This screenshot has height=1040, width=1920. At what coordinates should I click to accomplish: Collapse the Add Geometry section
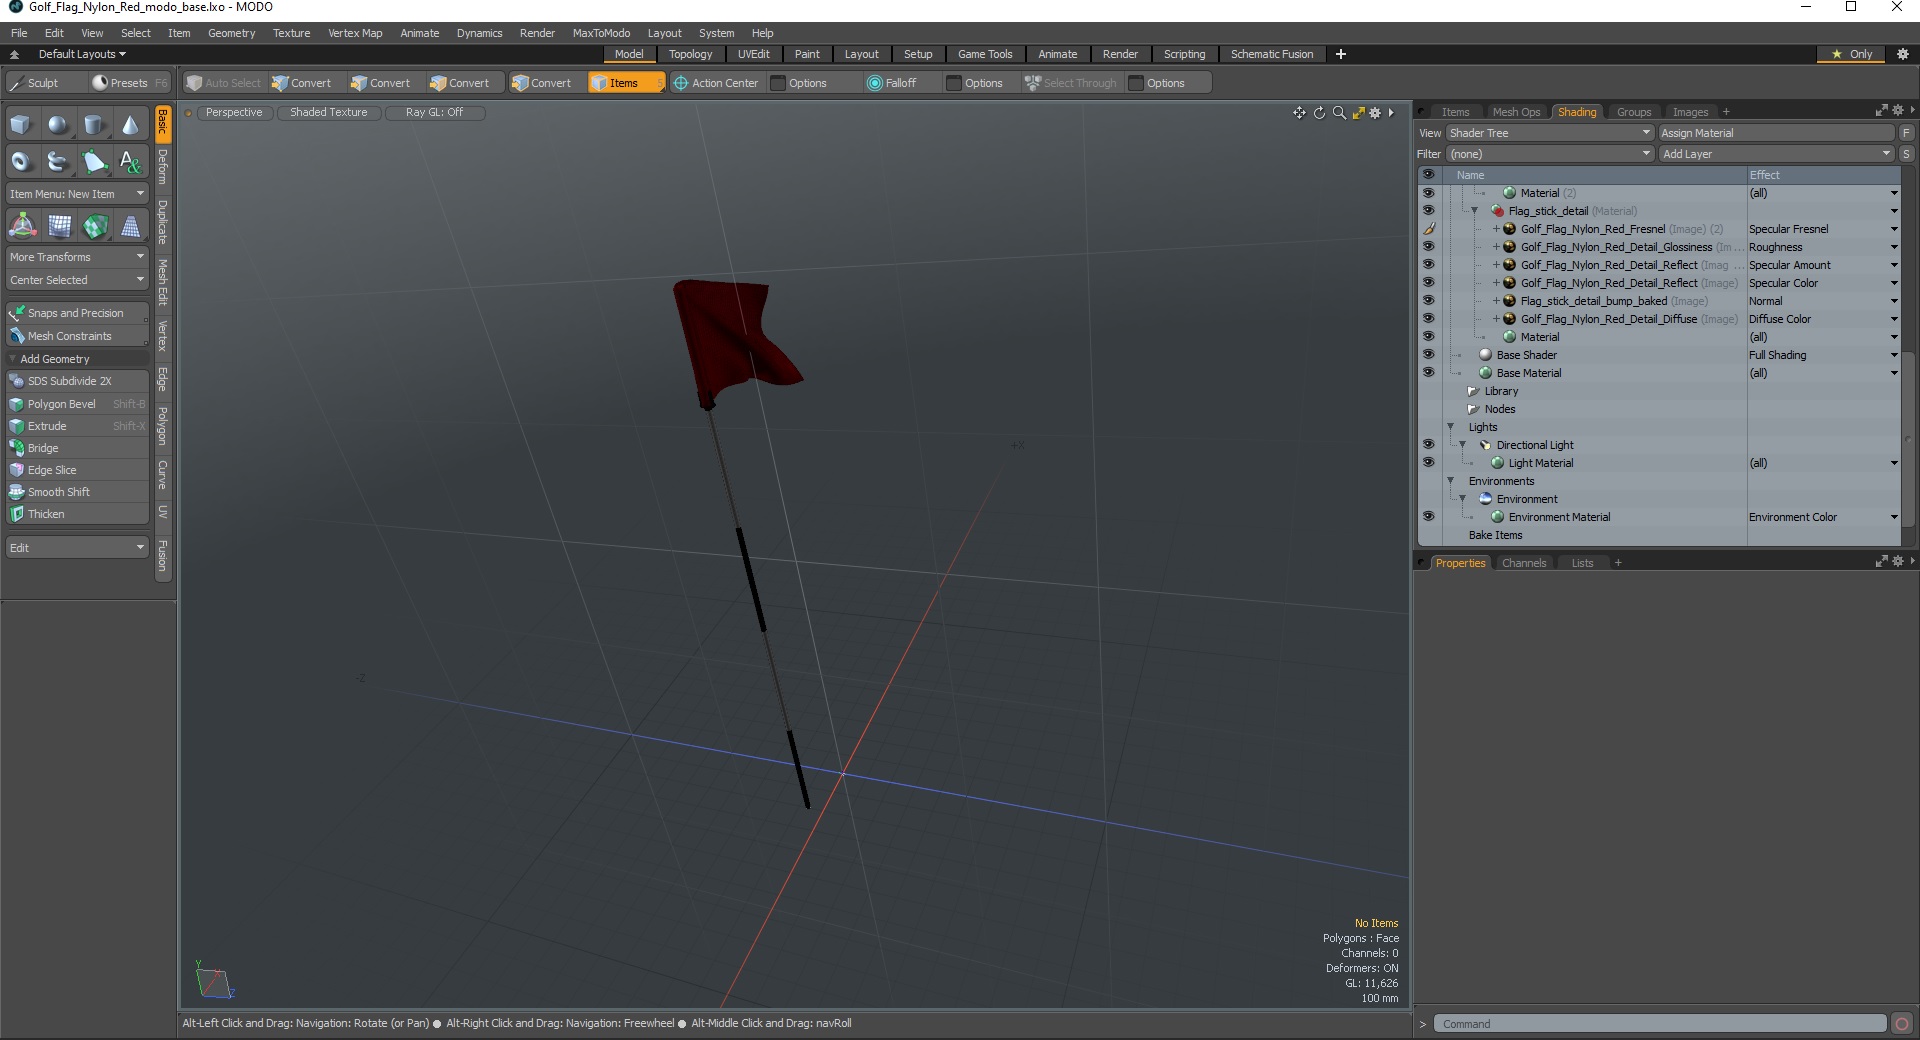(x=12, y=359)
